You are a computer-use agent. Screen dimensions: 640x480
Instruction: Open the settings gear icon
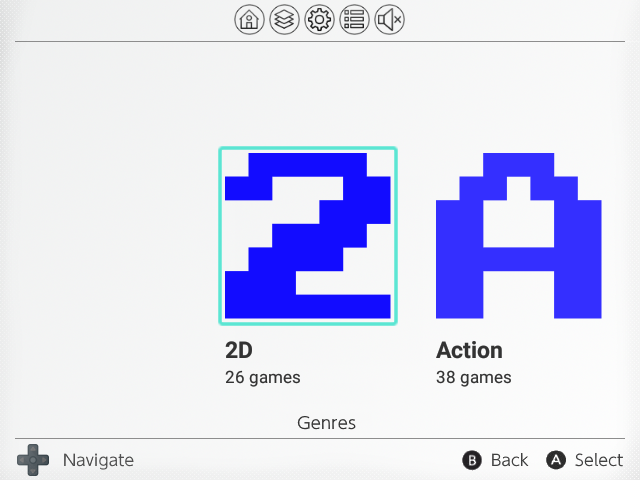point(319,19)
